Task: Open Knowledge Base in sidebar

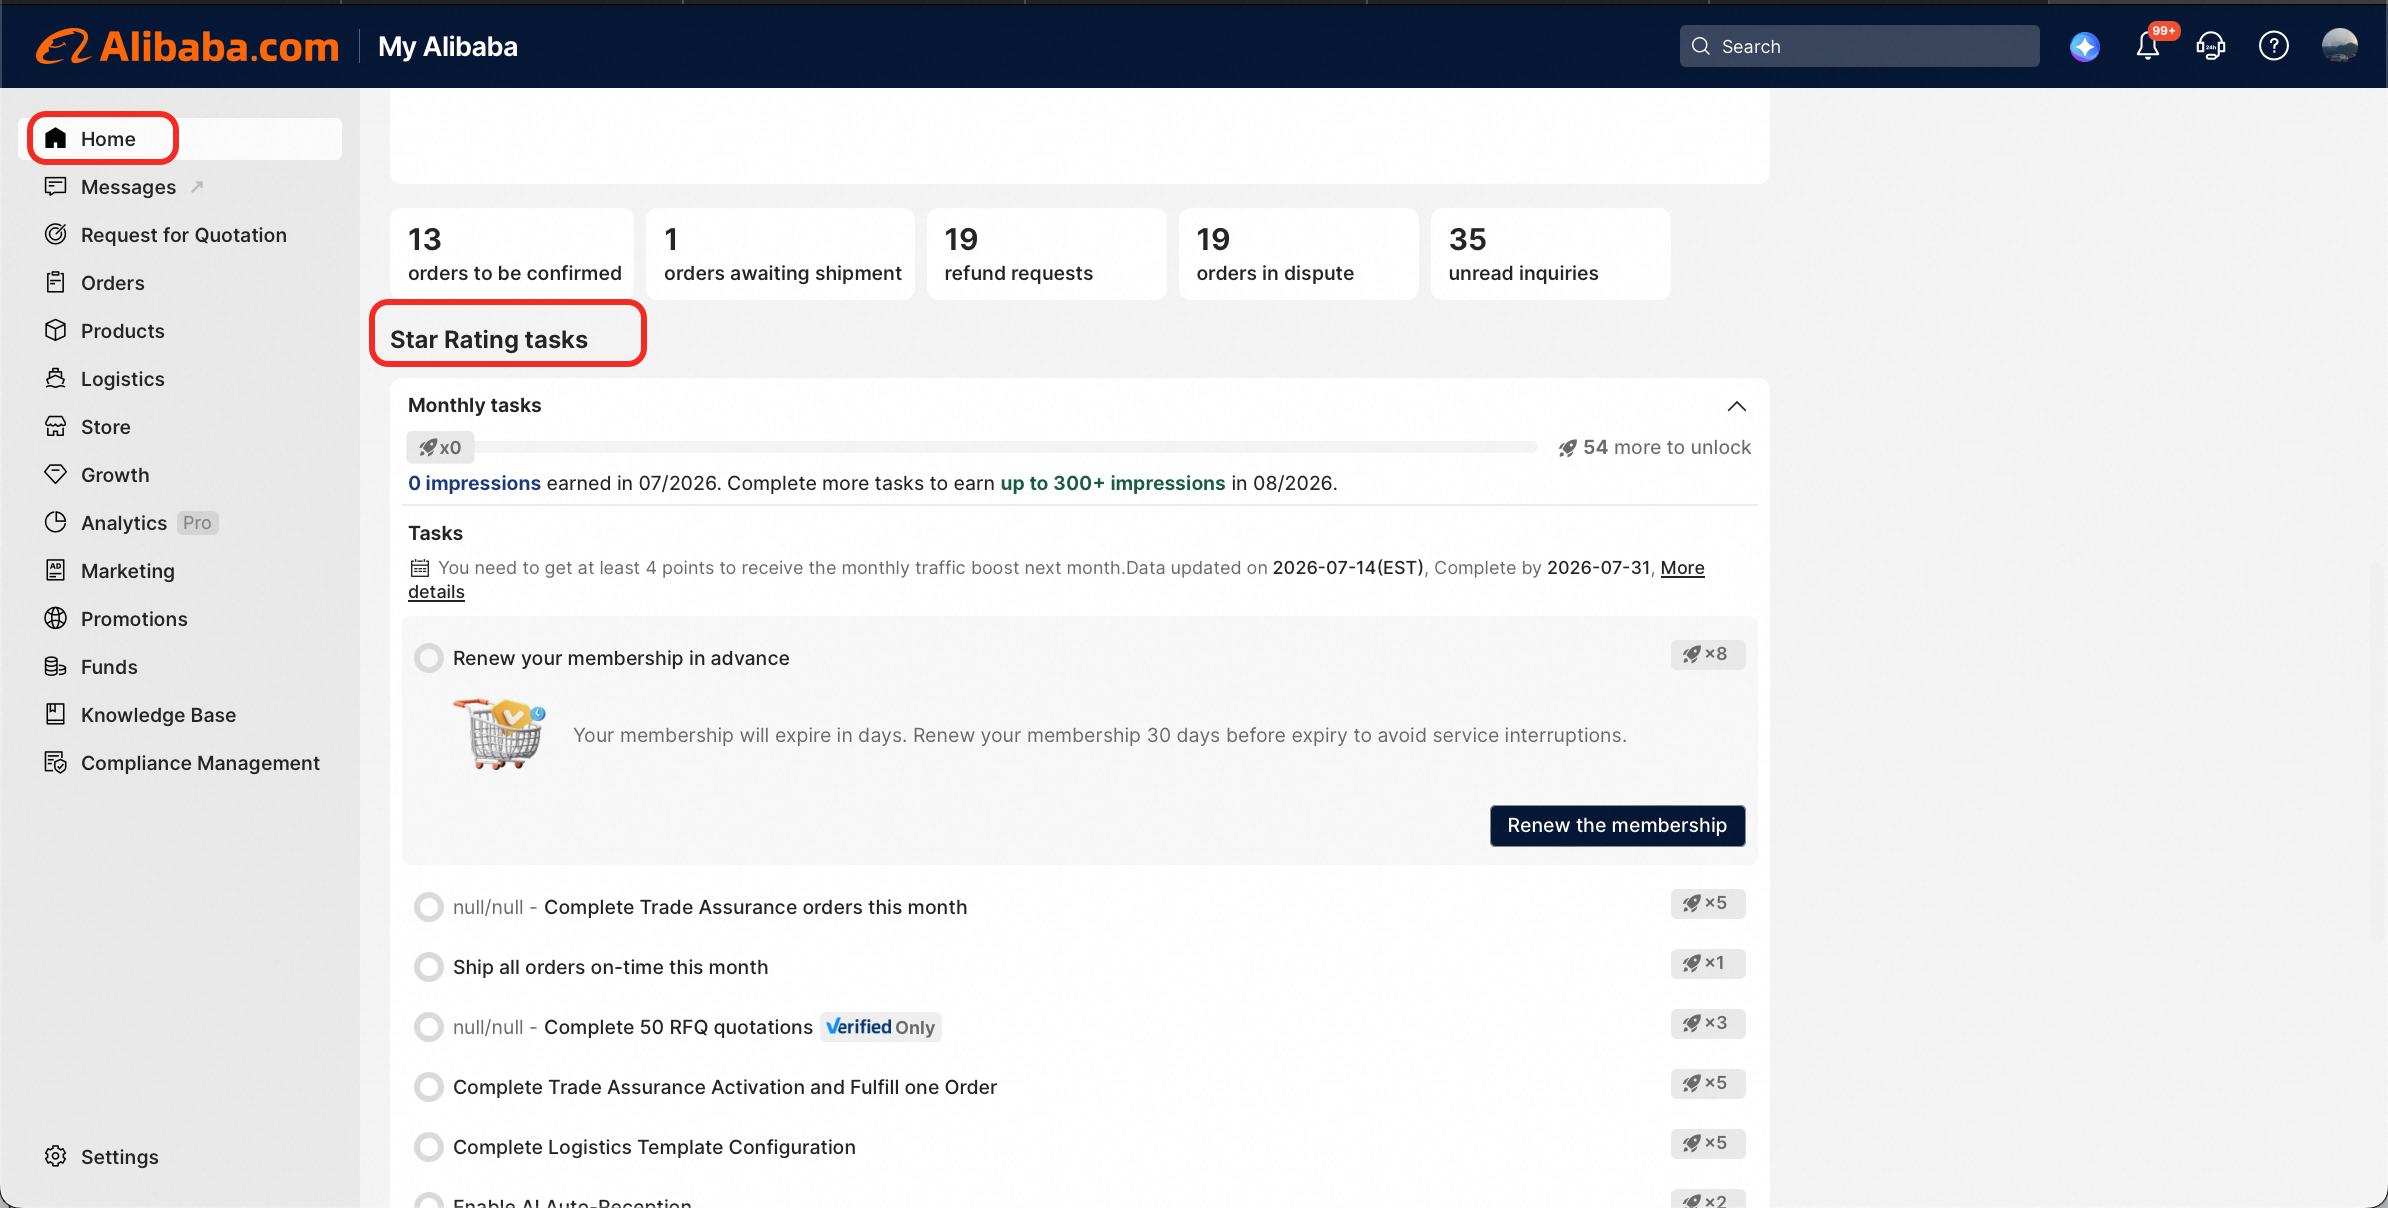Action: click(x=182, y=715)
